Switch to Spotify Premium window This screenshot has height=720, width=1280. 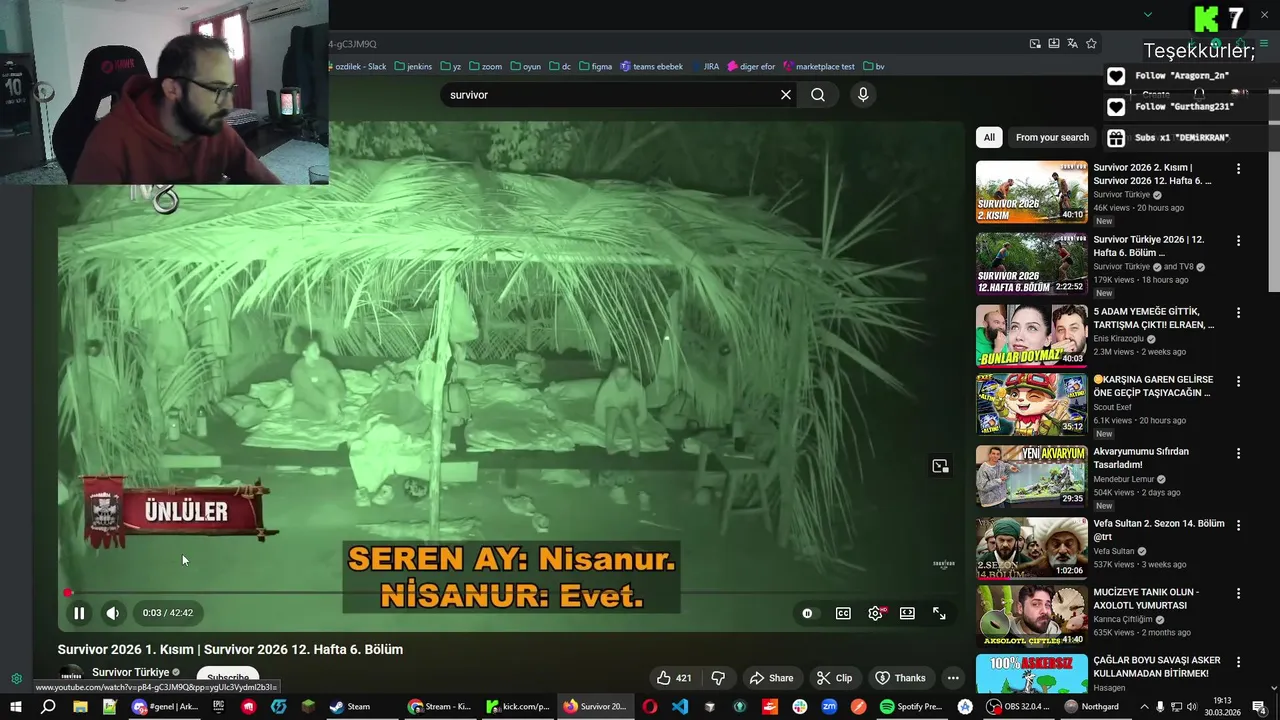click(x=912, y=707)
